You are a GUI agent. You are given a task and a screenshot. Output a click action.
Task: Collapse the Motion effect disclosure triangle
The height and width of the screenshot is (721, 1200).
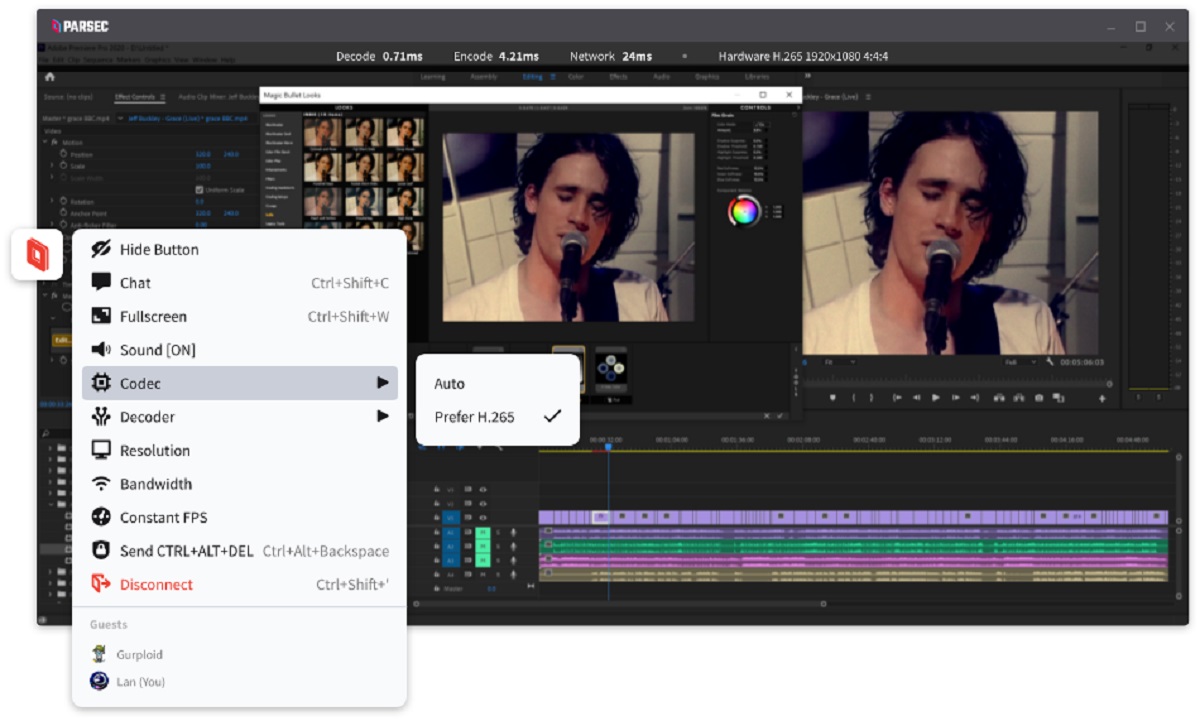click(x=45, y=142)
